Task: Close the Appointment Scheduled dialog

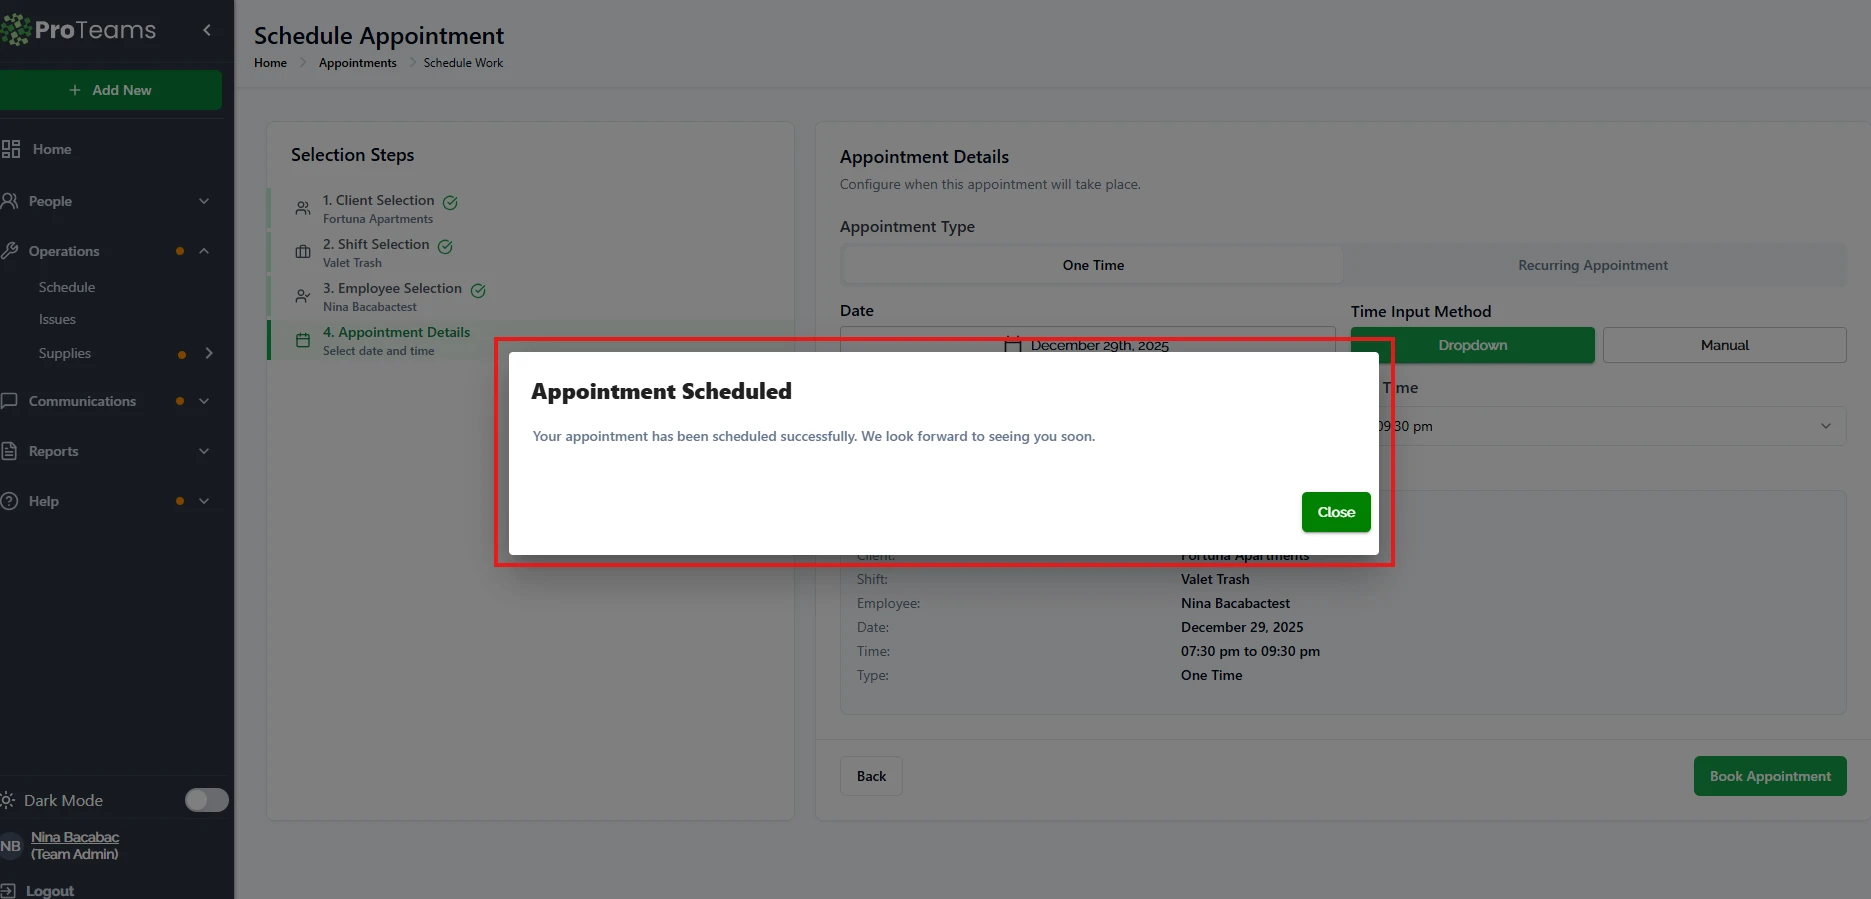Action: [x=1335, y=512]
